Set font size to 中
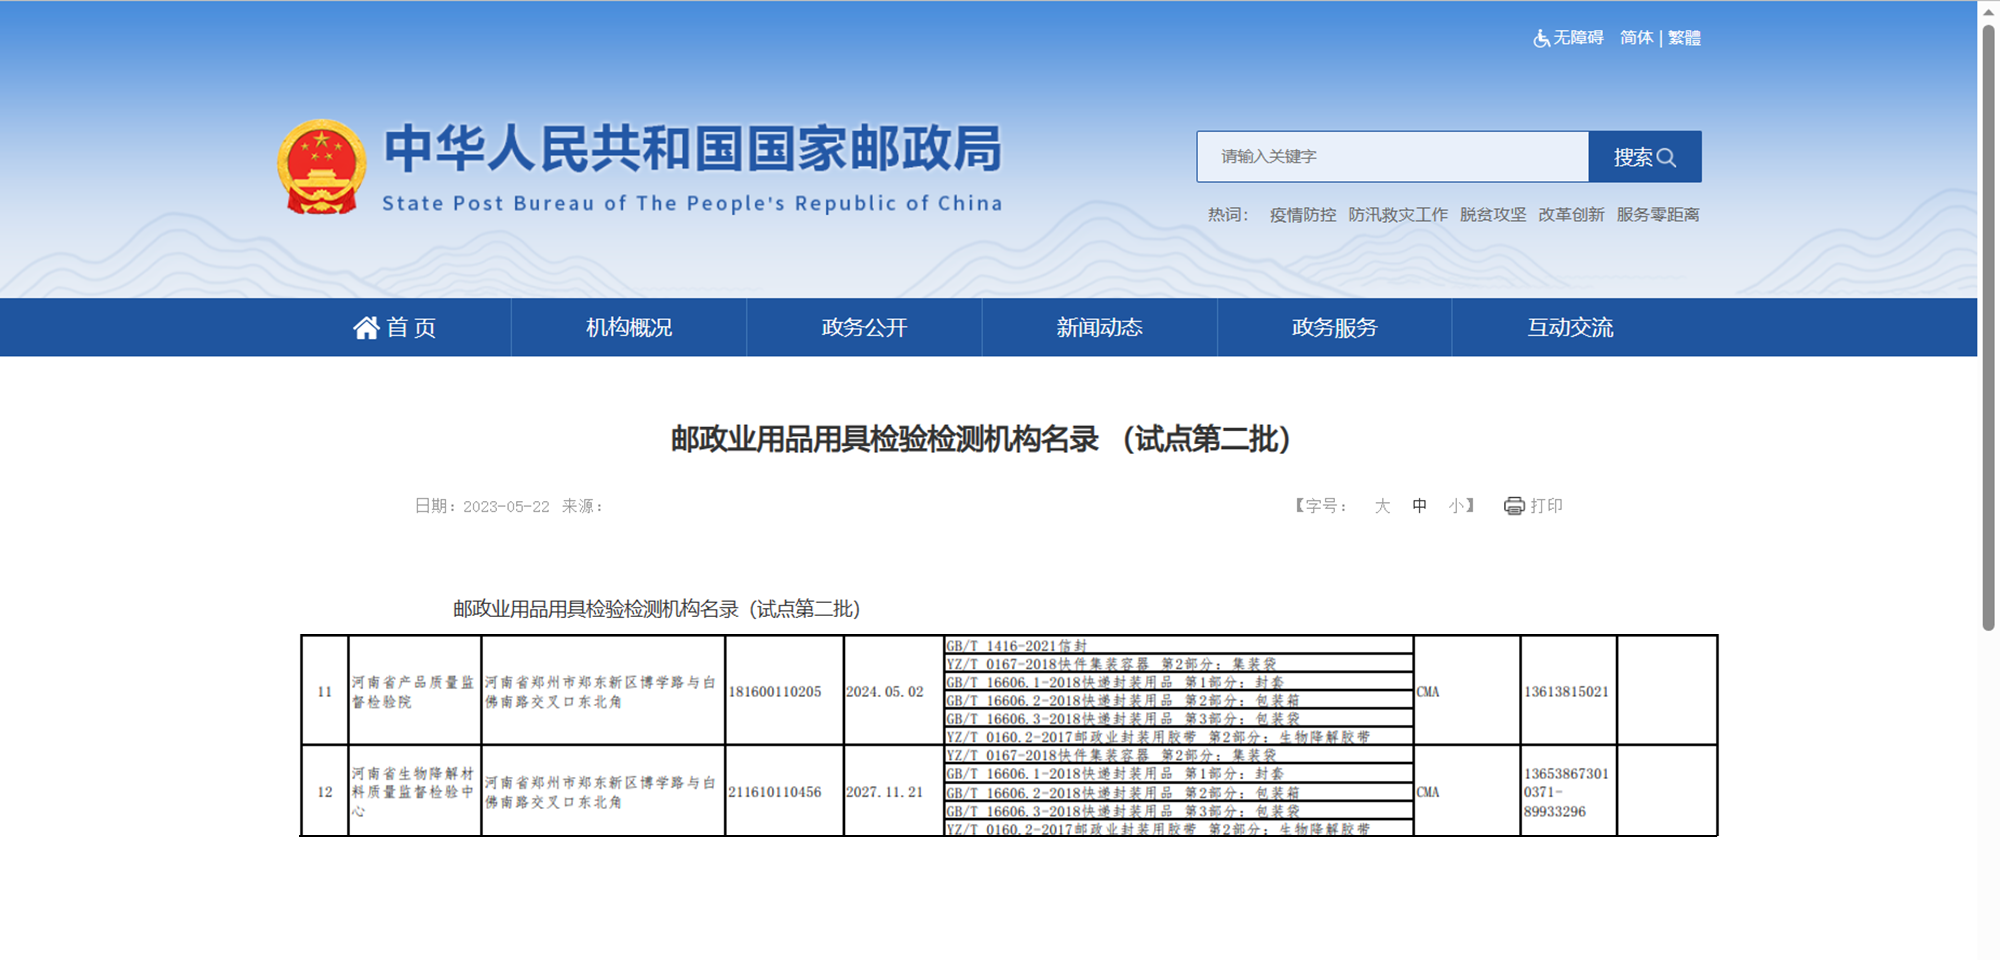The height and width of the screenshot is (960, 2000). click(1419, 506)
